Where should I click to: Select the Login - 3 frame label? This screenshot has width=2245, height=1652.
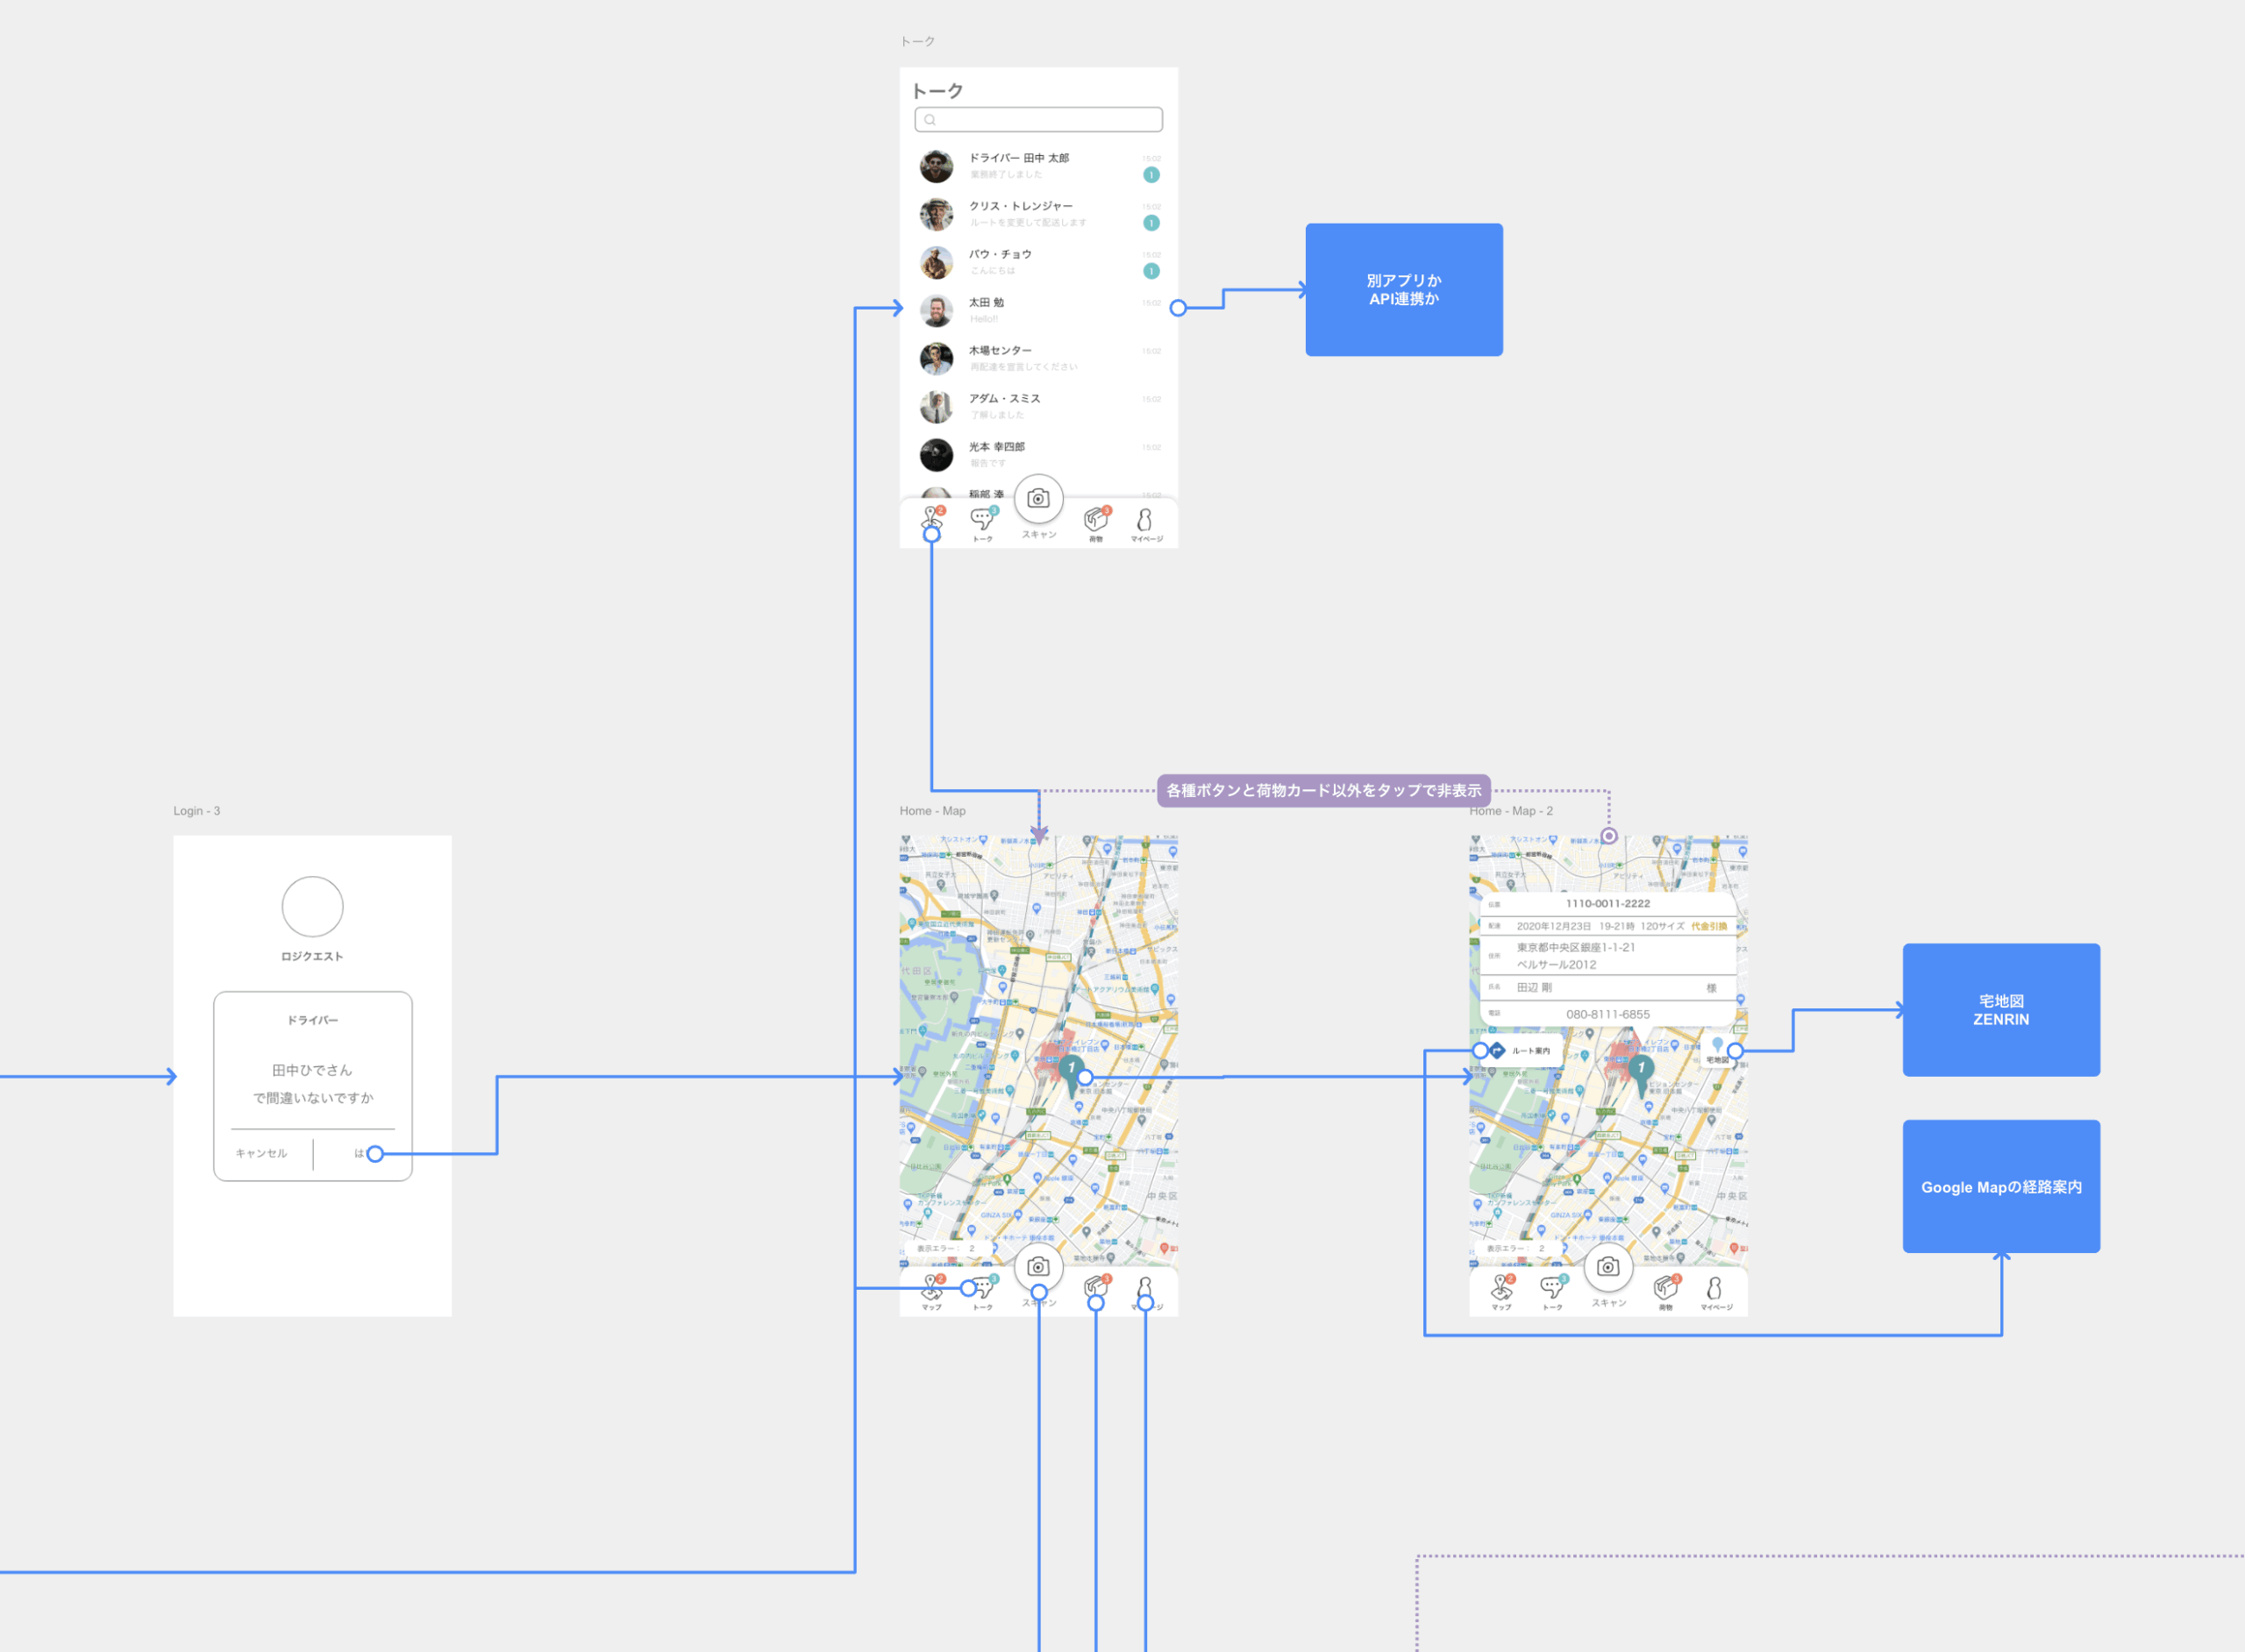pyautogui.click(x=196, y=811)
